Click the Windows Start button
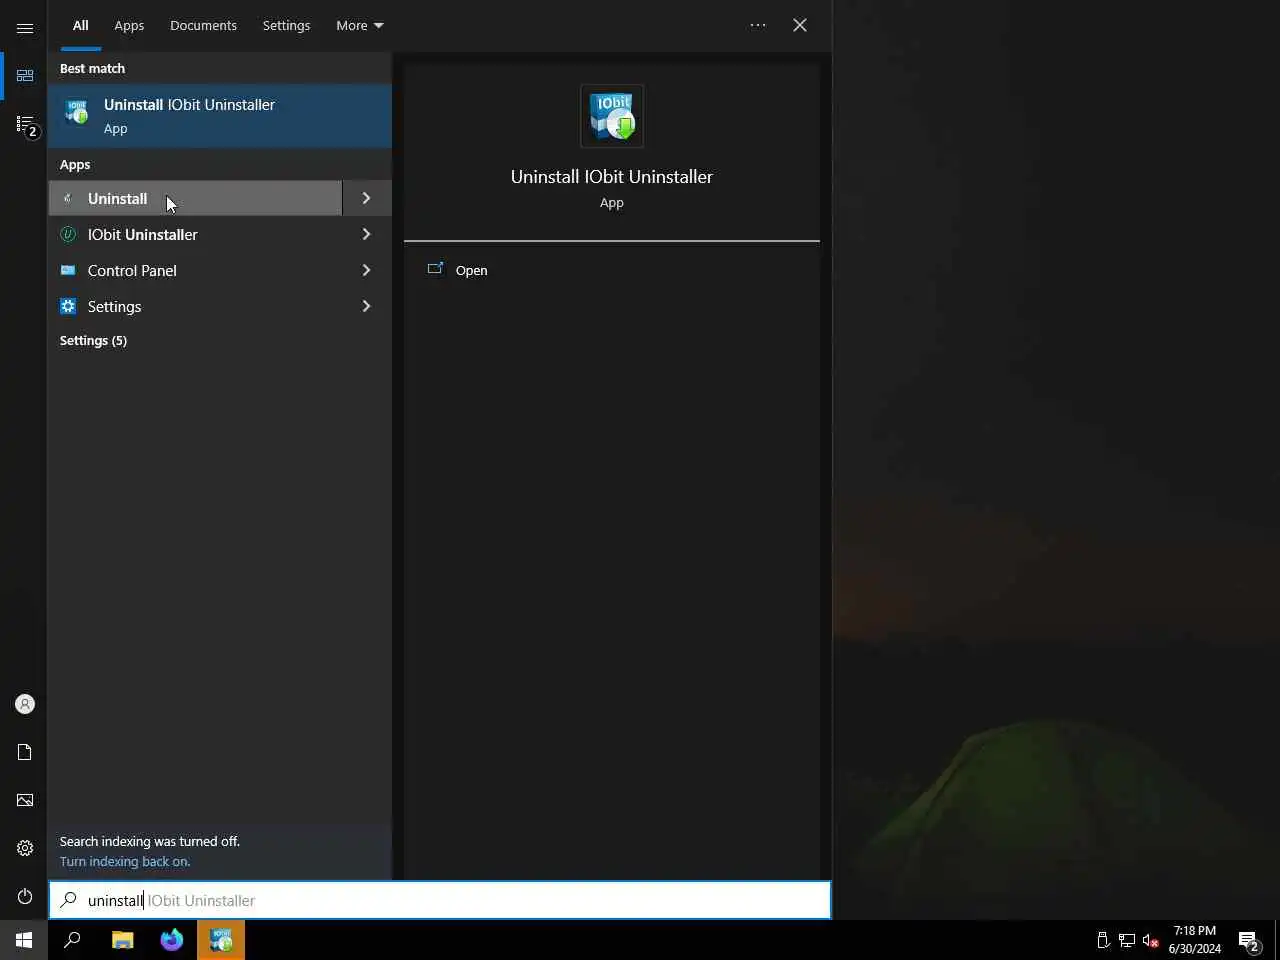 pos(24,940)
